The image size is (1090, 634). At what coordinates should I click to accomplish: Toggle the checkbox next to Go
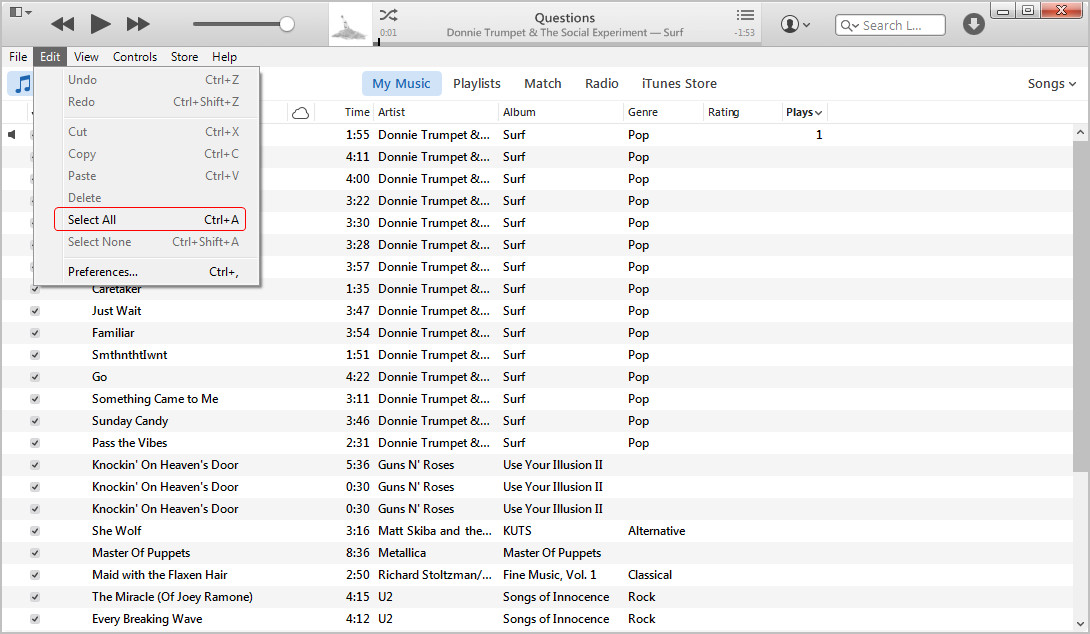[x=35, y=377]
